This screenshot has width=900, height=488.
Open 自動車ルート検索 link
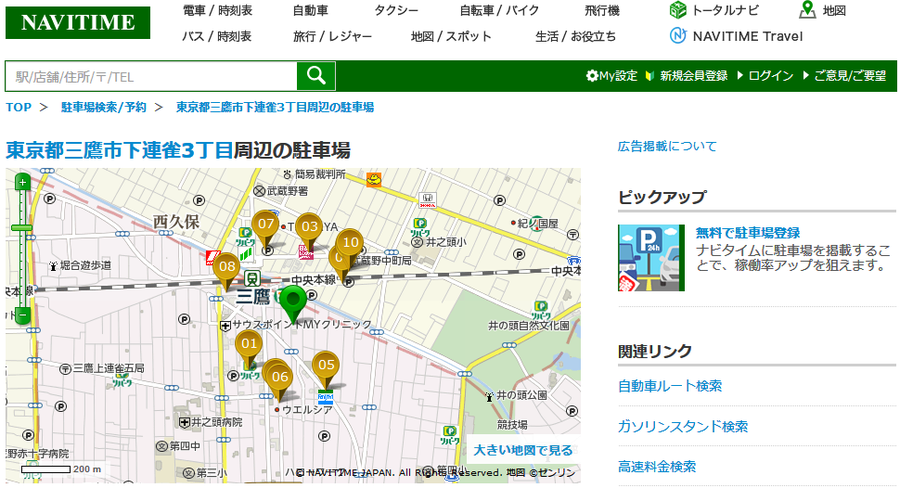click(x=670, y=386)
